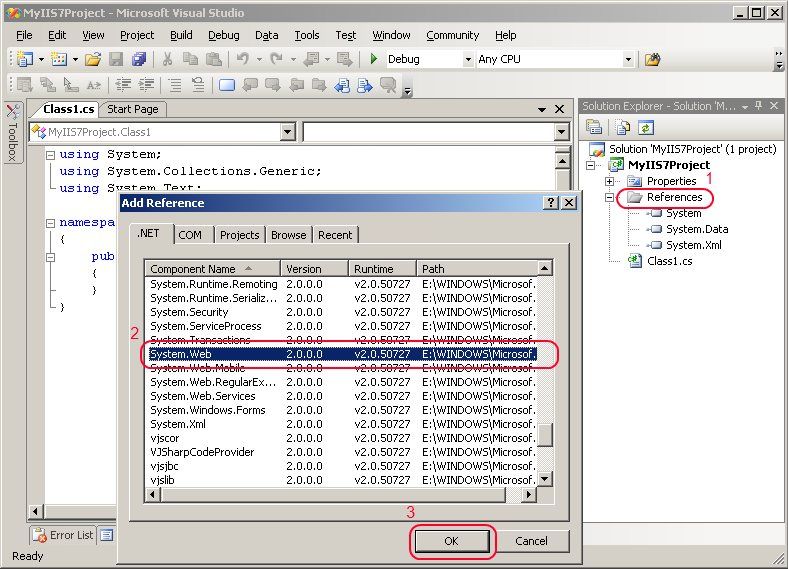This screenshot has height=569, width=788.
Task: Open the active files dropdown arrow in editor tabs
Action: pos(542,109)
